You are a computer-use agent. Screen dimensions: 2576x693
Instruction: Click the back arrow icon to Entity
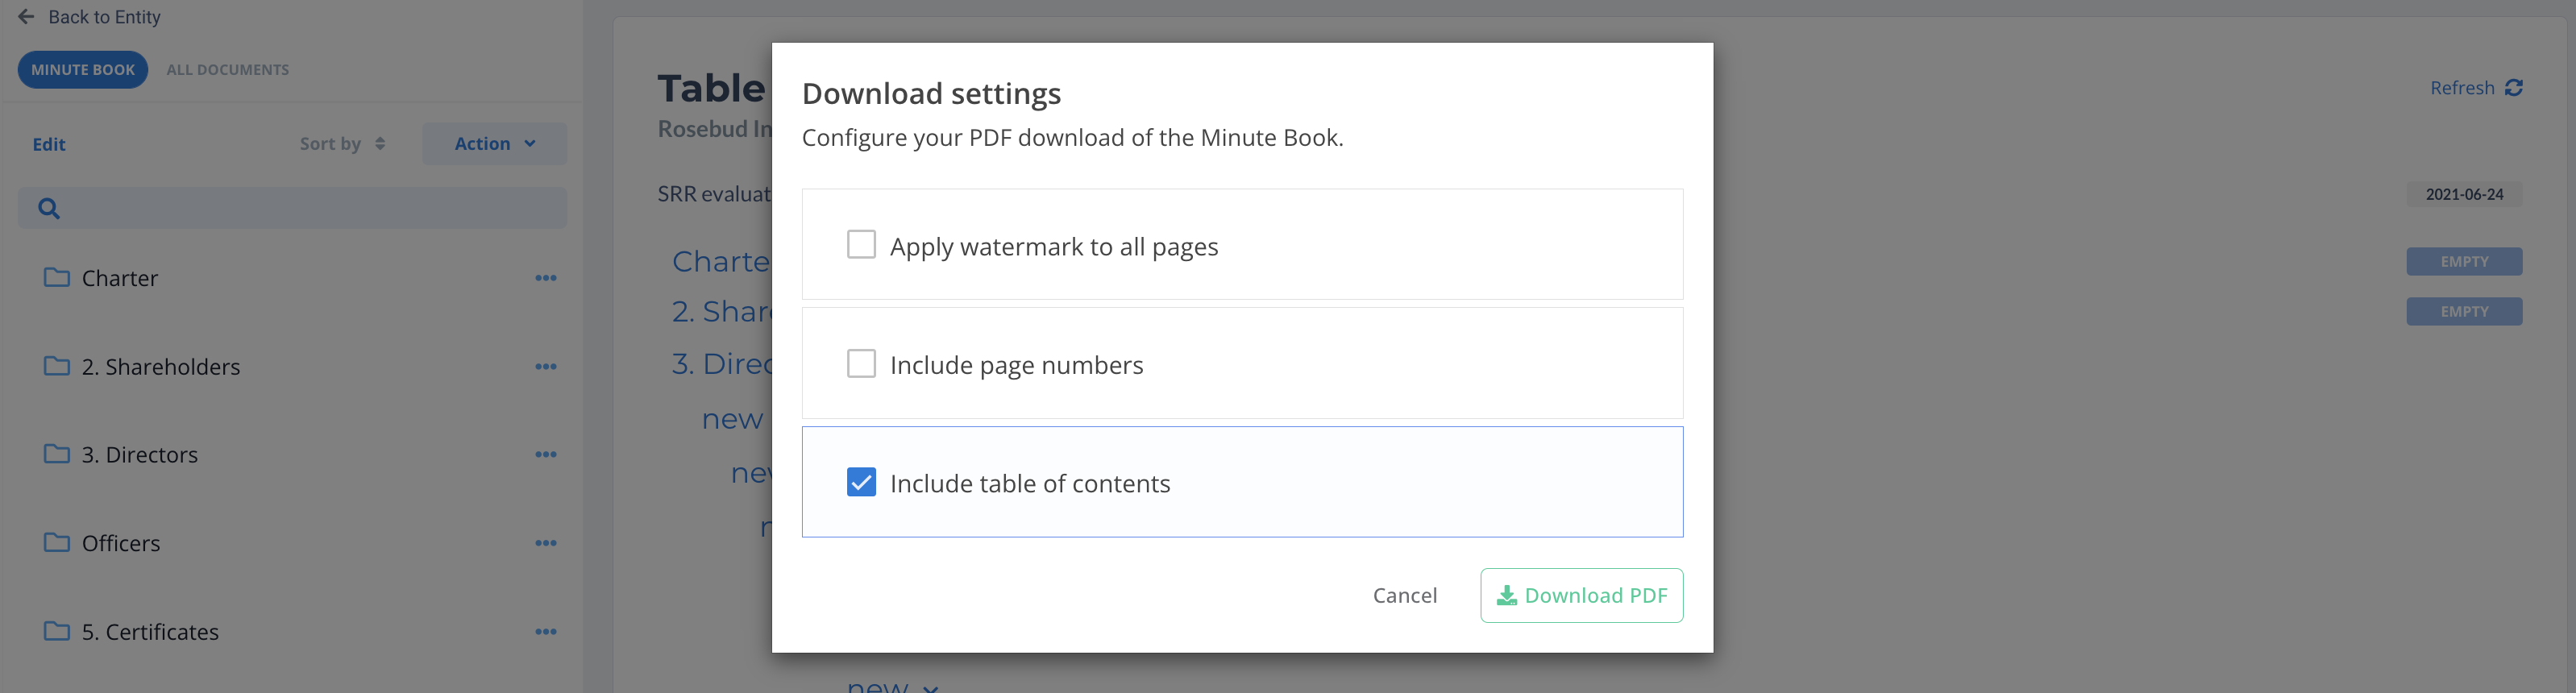27,17
